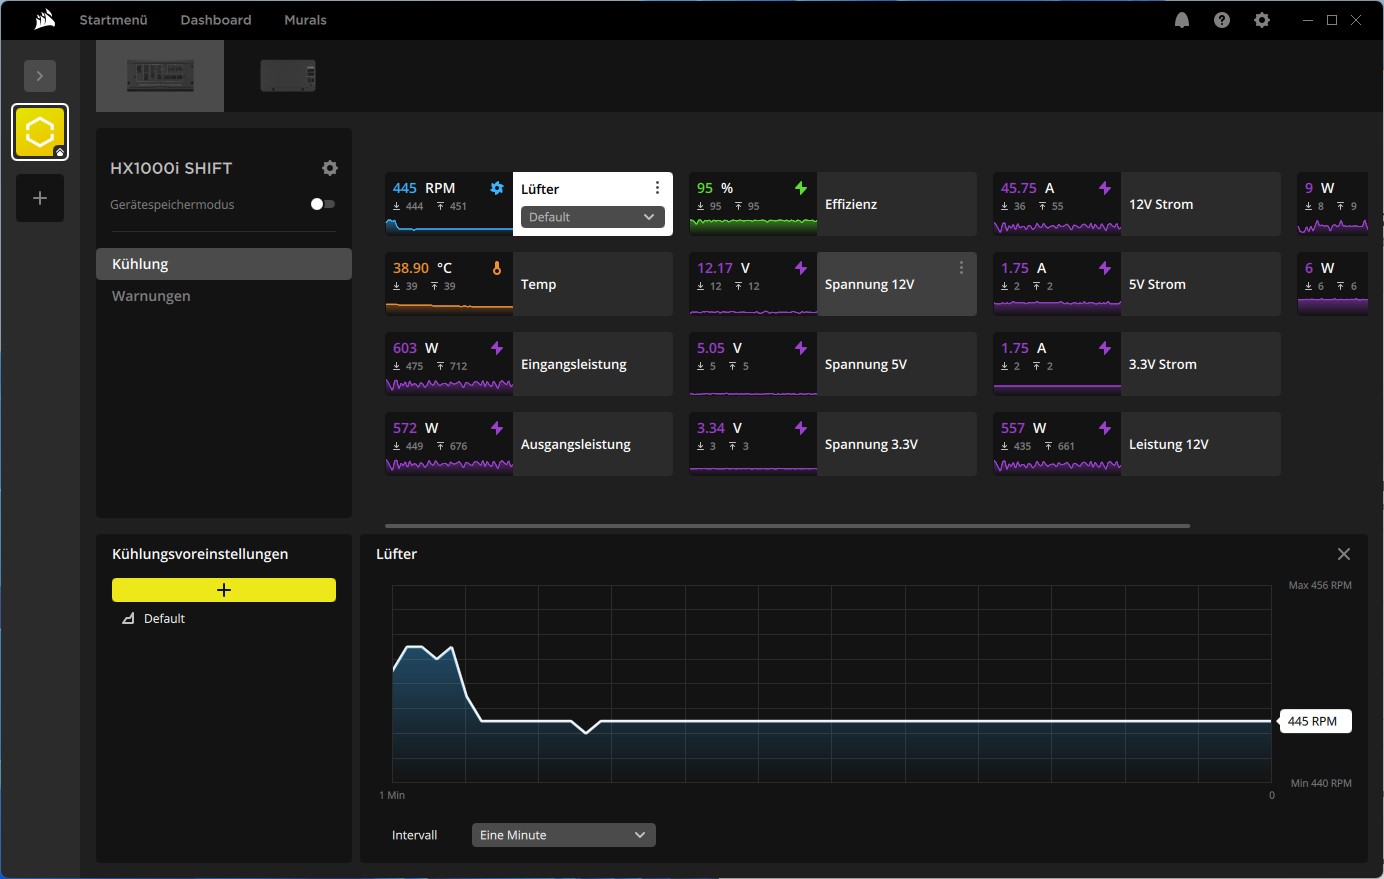Click the 445 RPM marker on the fan graph
This screenshot has height=879, width=1384.
(1316, 721)
